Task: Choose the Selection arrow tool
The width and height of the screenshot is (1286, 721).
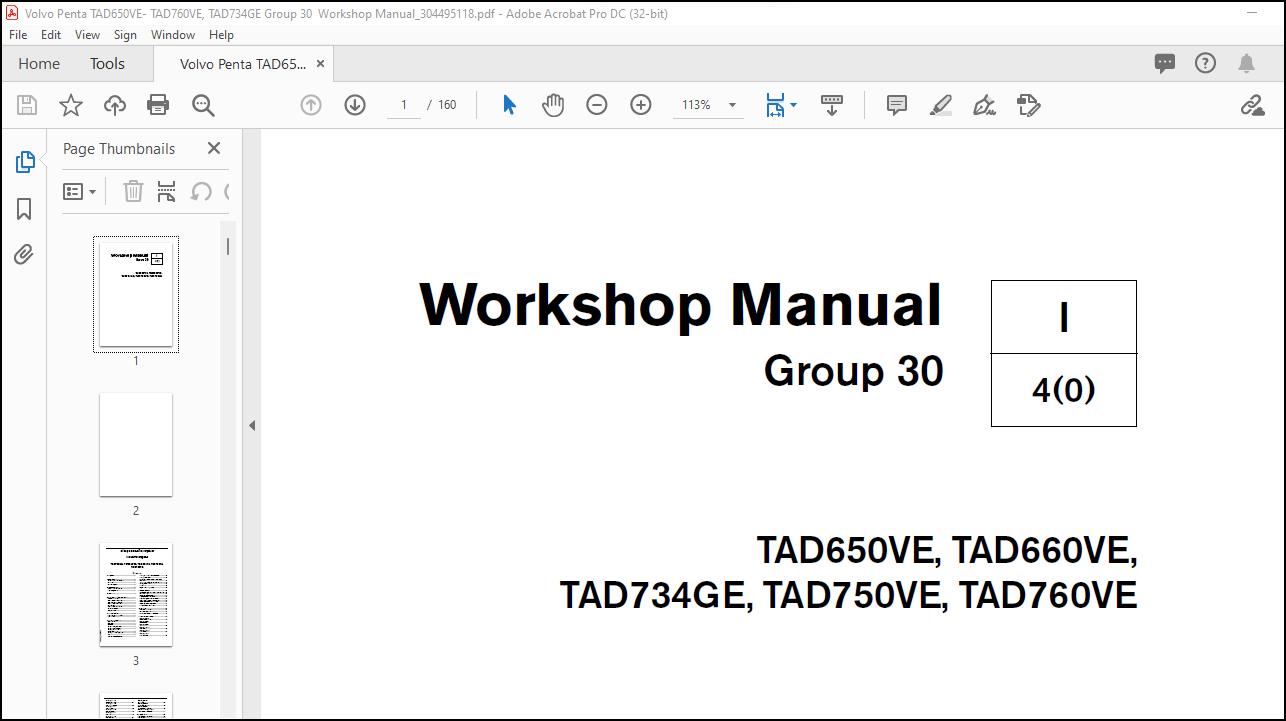Action: point(509,105)
